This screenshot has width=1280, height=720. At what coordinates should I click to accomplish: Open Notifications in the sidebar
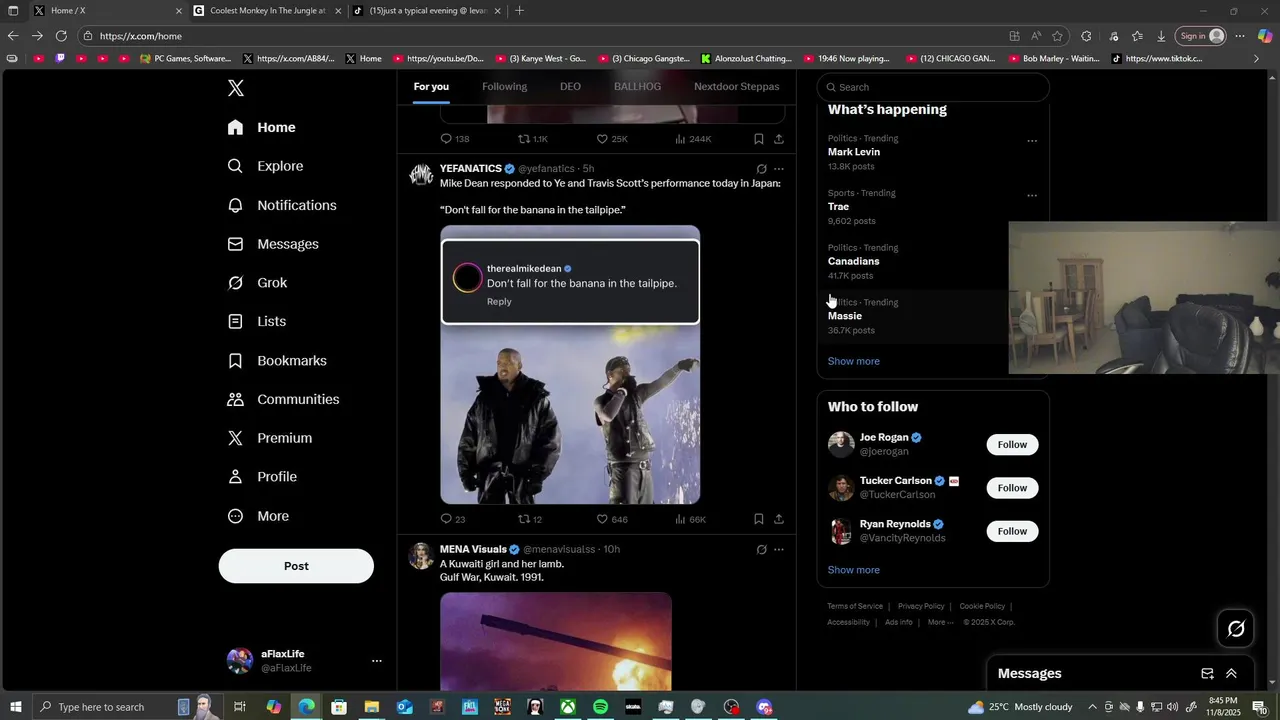282,205
